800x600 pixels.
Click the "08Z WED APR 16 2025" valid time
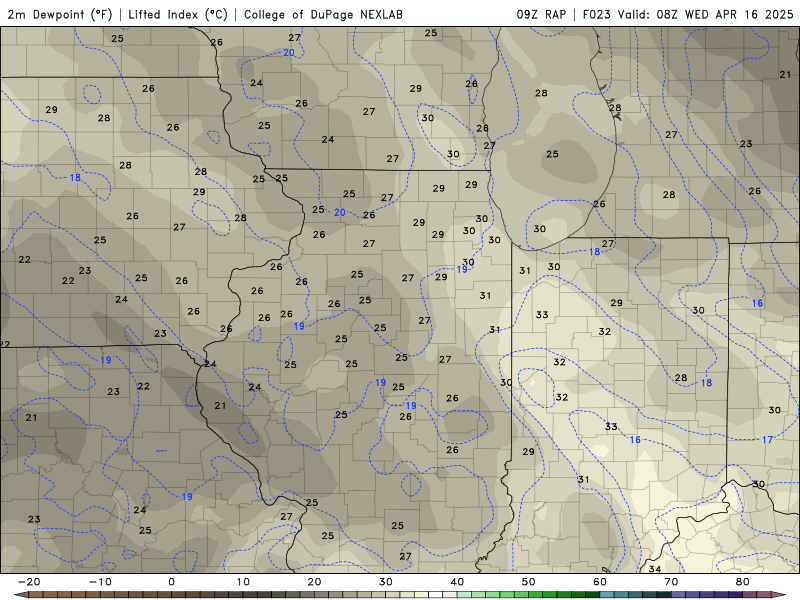[x=724, y=14]
